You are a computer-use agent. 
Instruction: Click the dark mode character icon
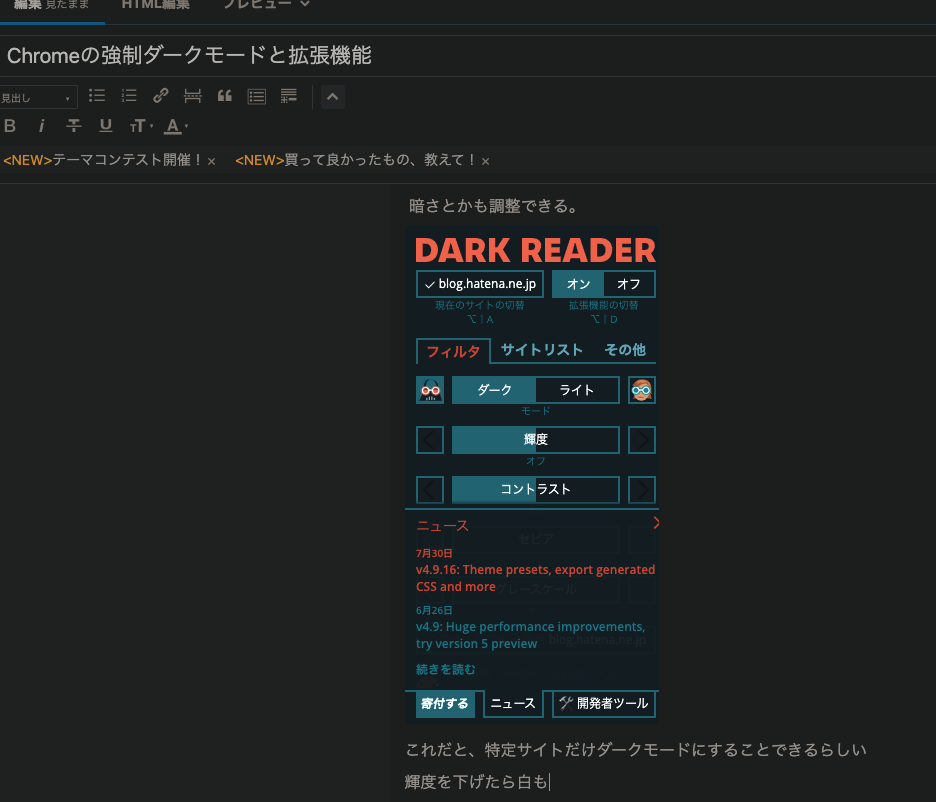pos(430,390)
